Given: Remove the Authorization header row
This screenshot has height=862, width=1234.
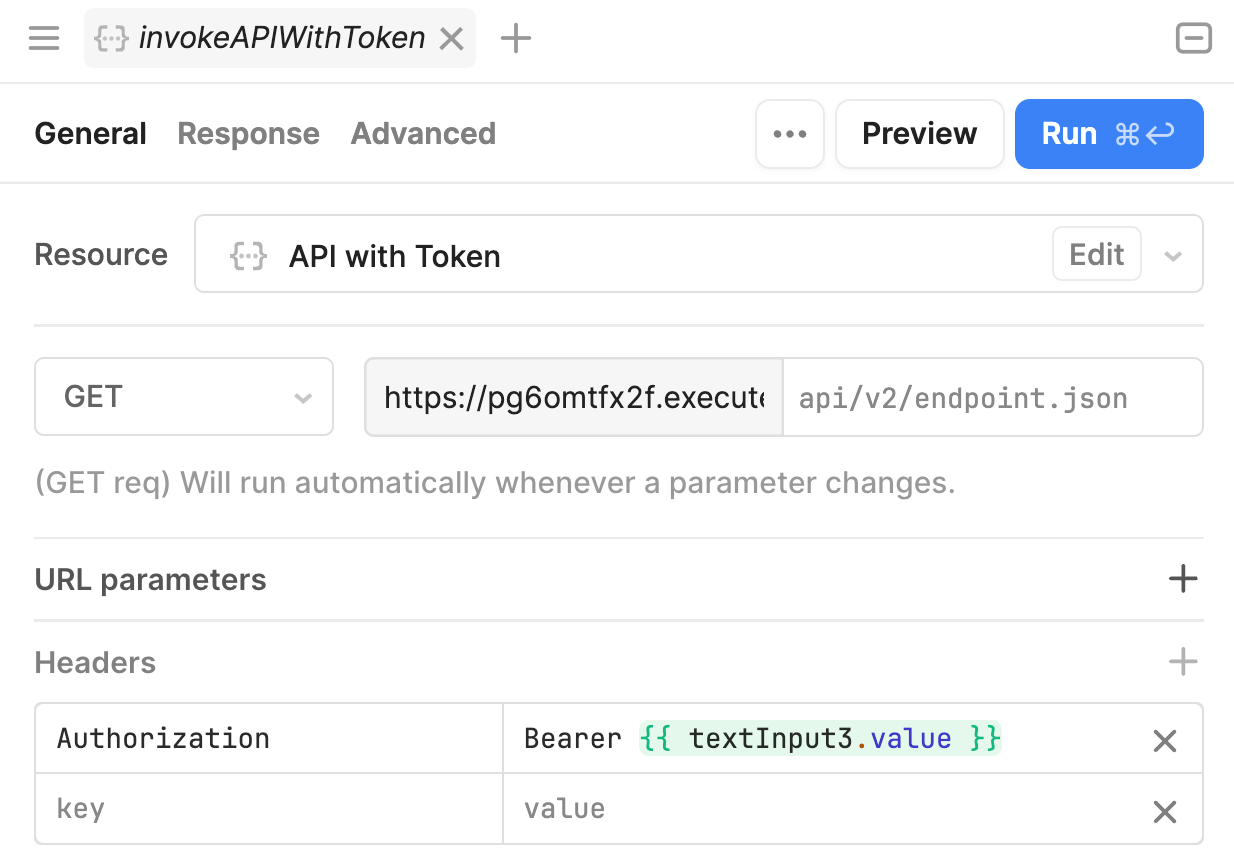Looking at the screenshot, I should (1165, 741).
